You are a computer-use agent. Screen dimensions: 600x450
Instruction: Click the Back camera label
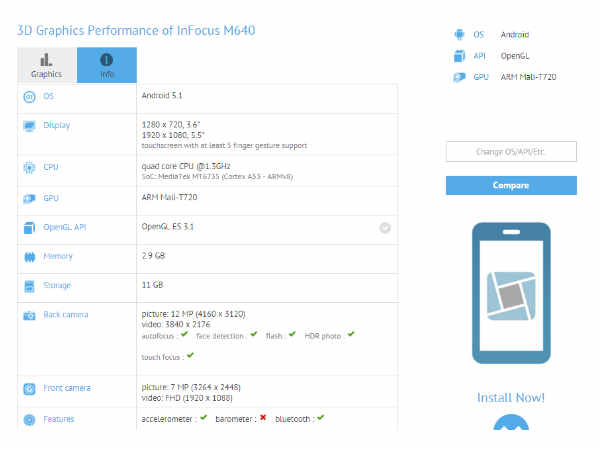66,315
